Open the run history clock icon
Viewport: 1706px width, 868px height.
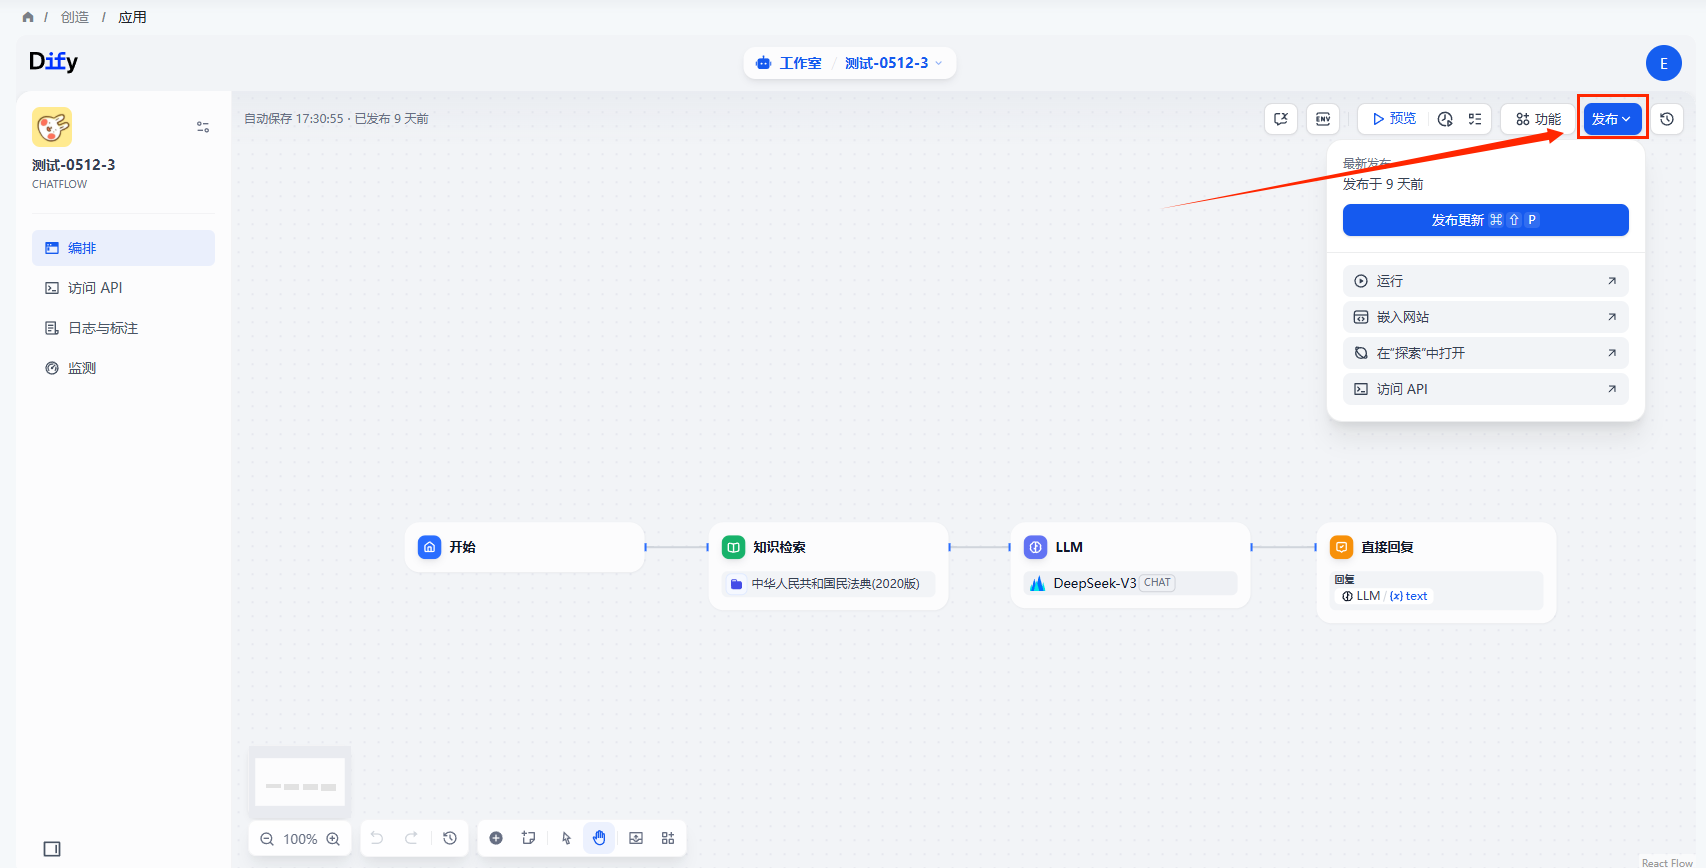[x=1445, y=119]
